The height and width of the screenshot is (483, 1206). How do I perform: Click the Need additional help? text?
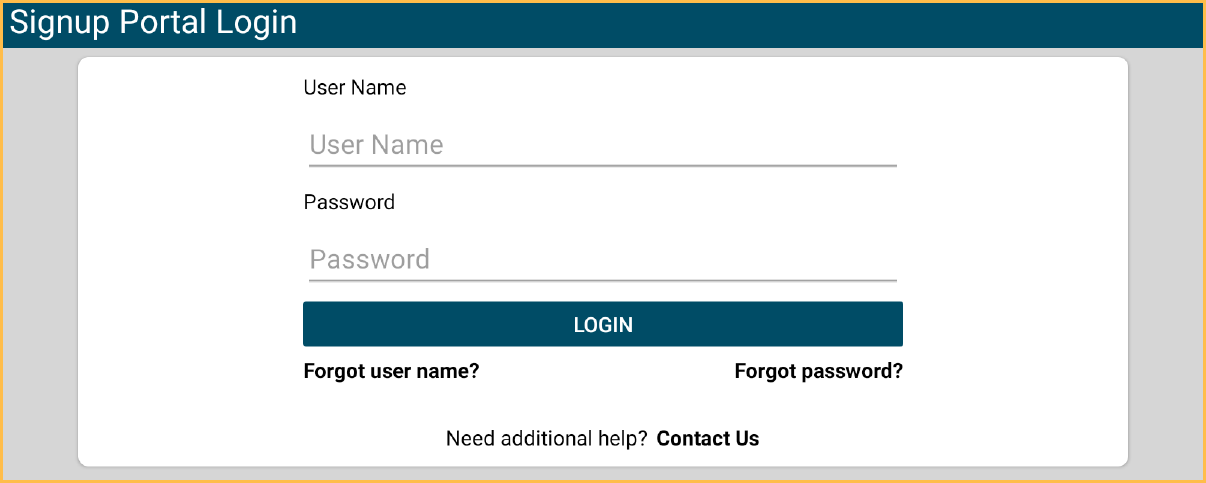(x=546, y=439)
